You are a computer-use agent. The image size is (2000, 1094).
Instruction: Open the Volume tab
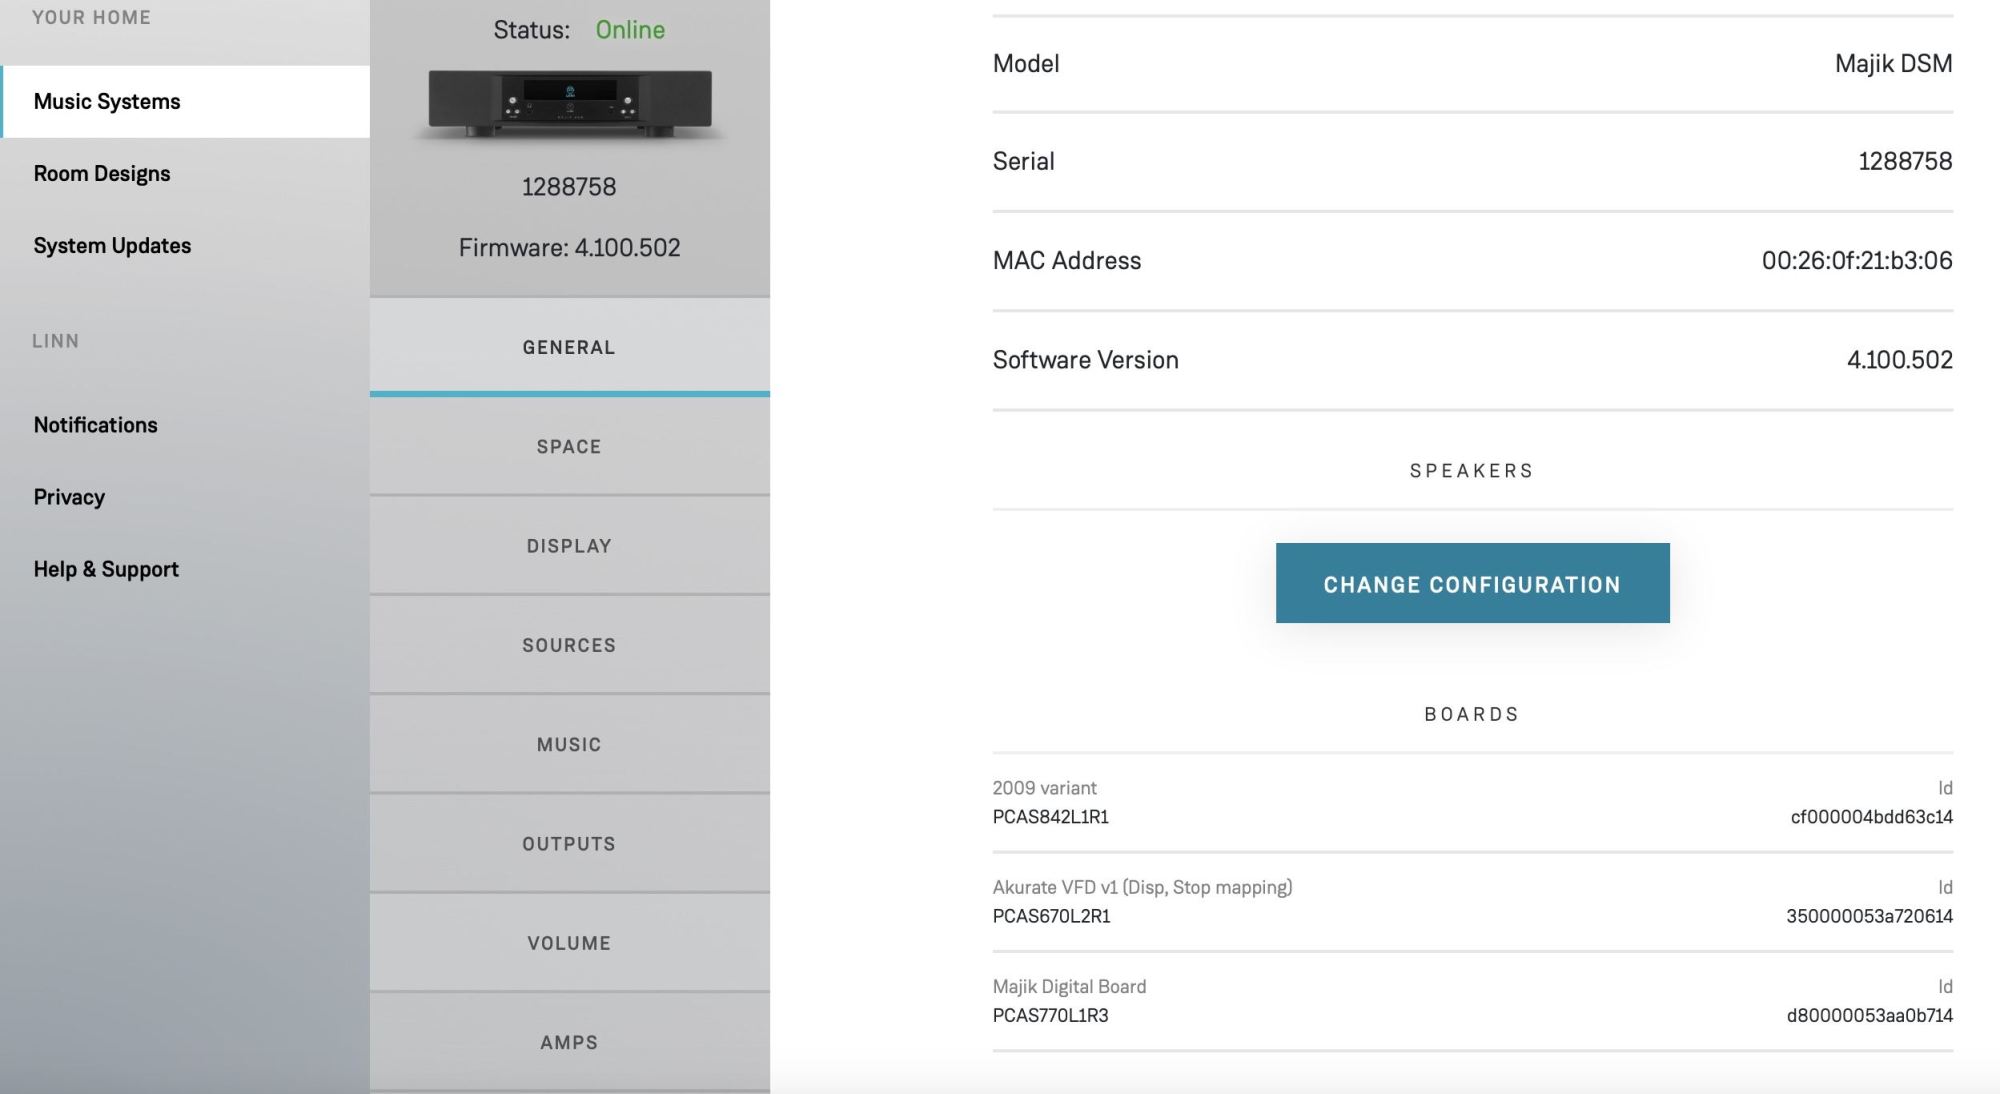coord(569,943)
